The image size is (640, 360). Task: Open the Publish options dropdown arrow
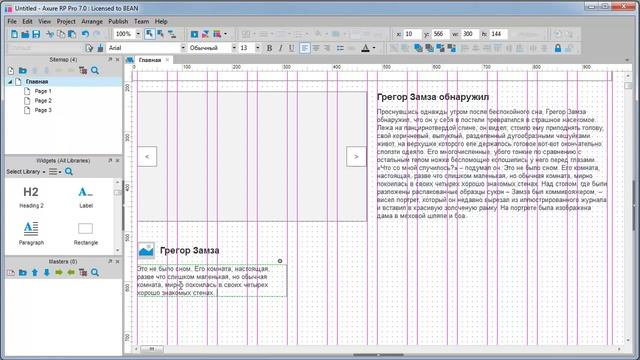225,34
